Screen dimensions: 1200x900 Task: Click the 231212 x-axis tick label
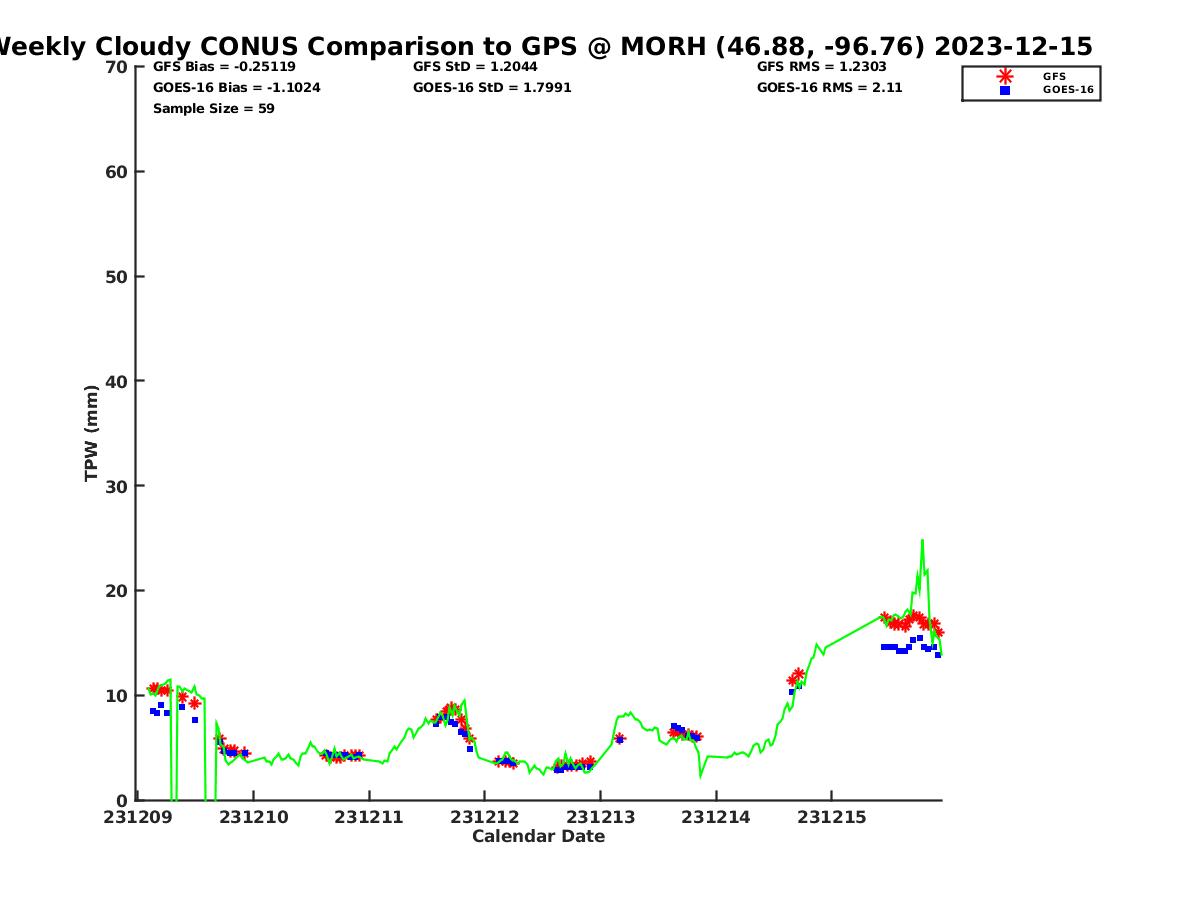tap(485, 817)
